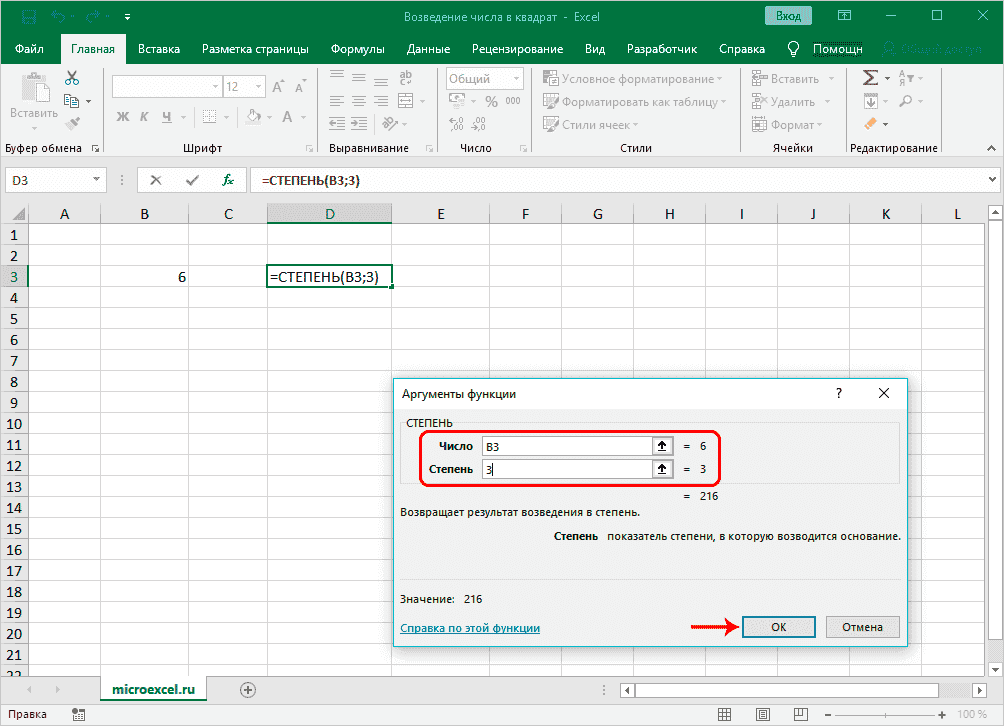
Task: Click the Save icon in title bar
Action: 27,17
